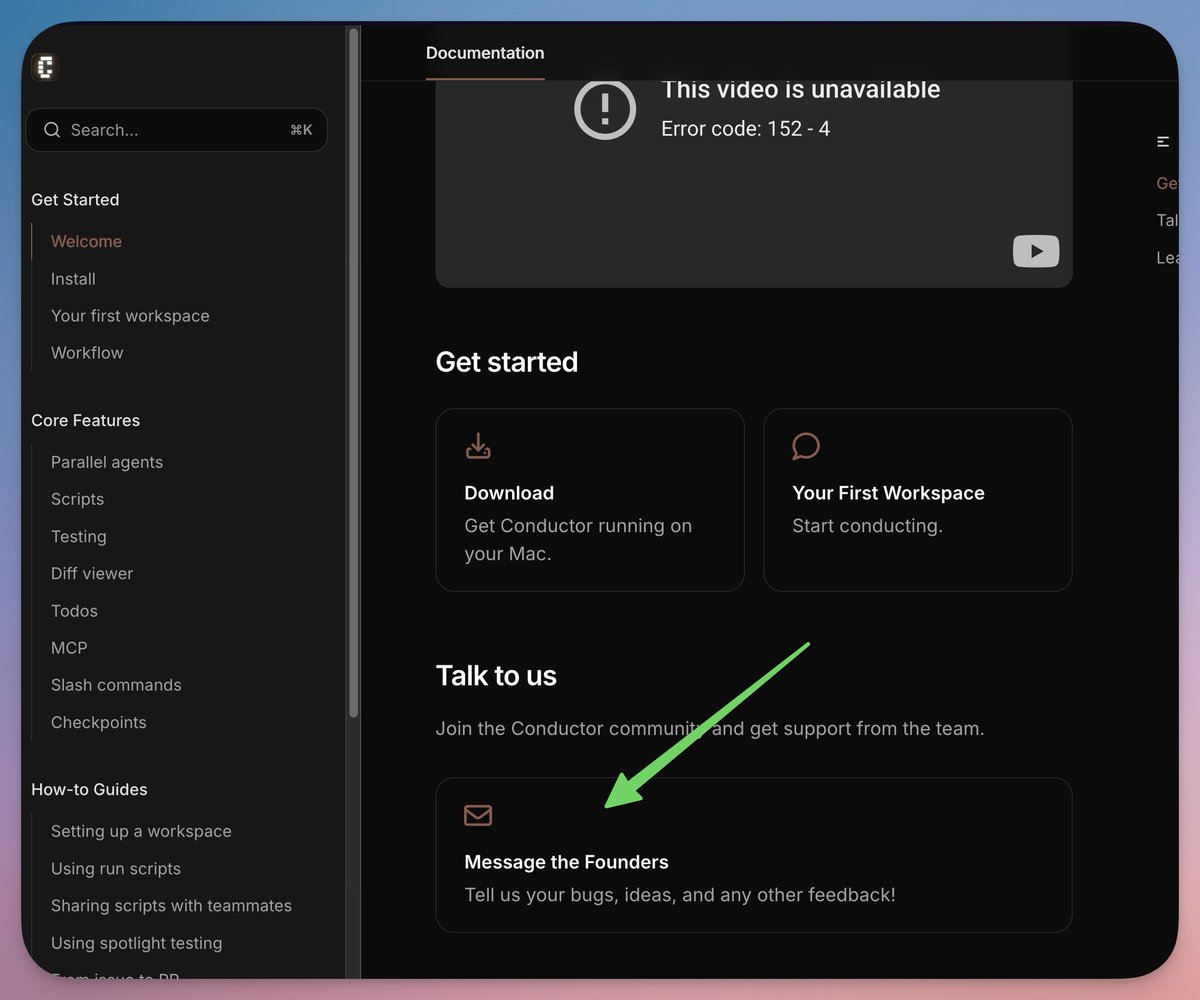Click 'Tell us your bugs, ideas' text
The image size is (1200, 1000).
(x=680, y=895)
